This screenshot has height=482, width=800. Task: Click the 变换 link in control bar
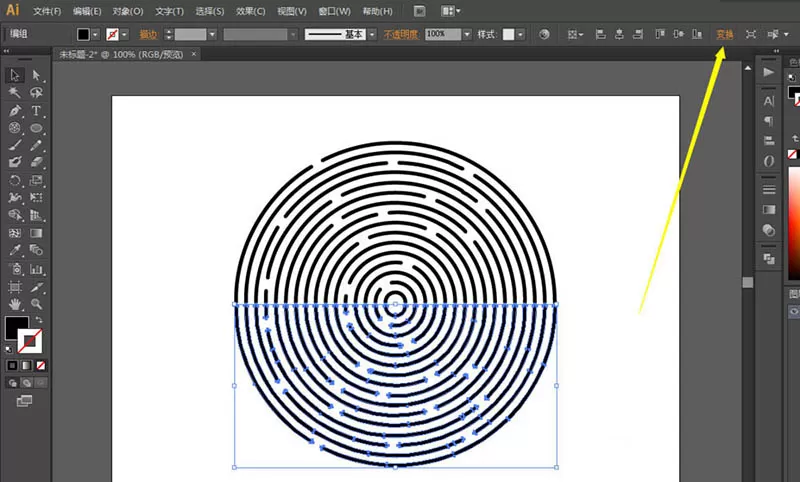(x=724, y=34)
